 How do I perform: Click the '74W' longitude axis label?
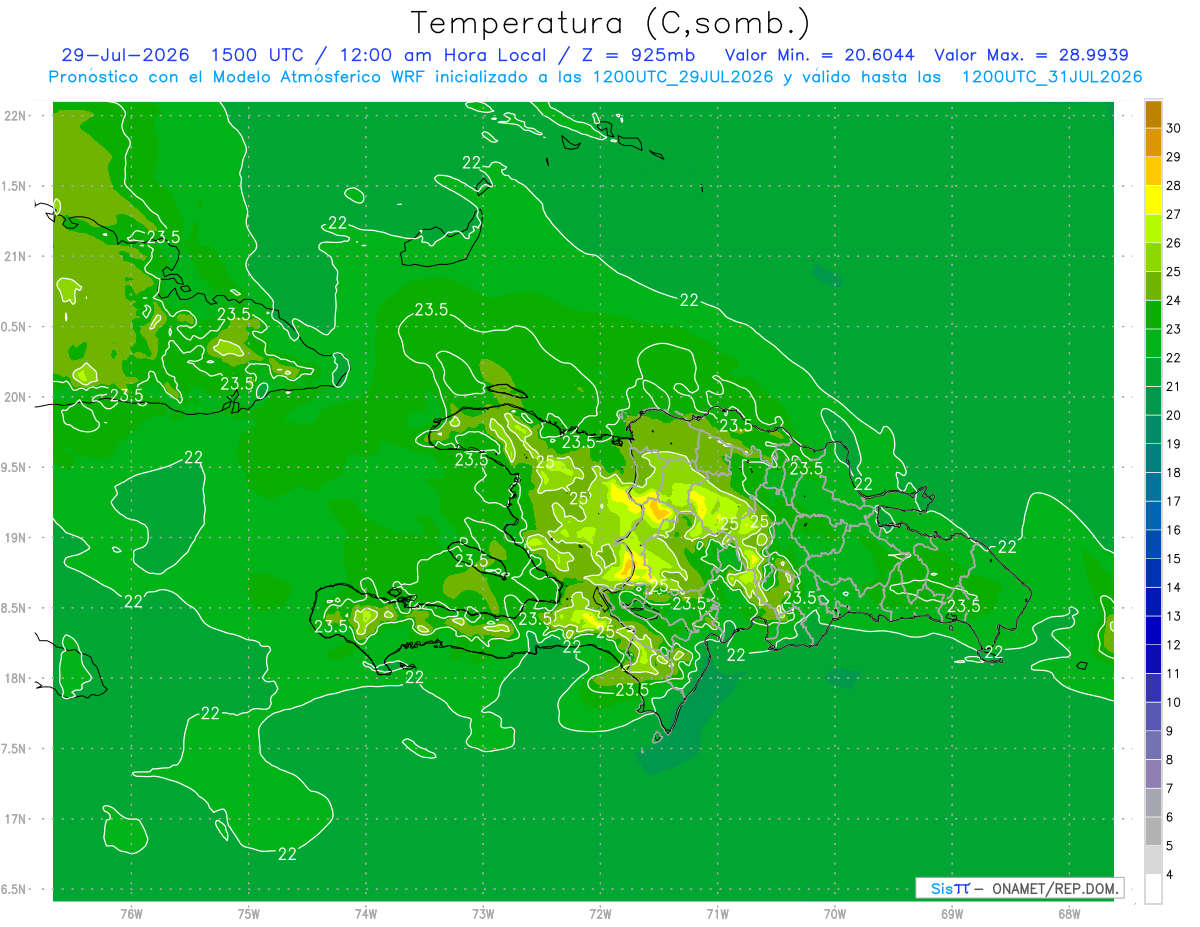pyautogui.click(x=365, y=914)
